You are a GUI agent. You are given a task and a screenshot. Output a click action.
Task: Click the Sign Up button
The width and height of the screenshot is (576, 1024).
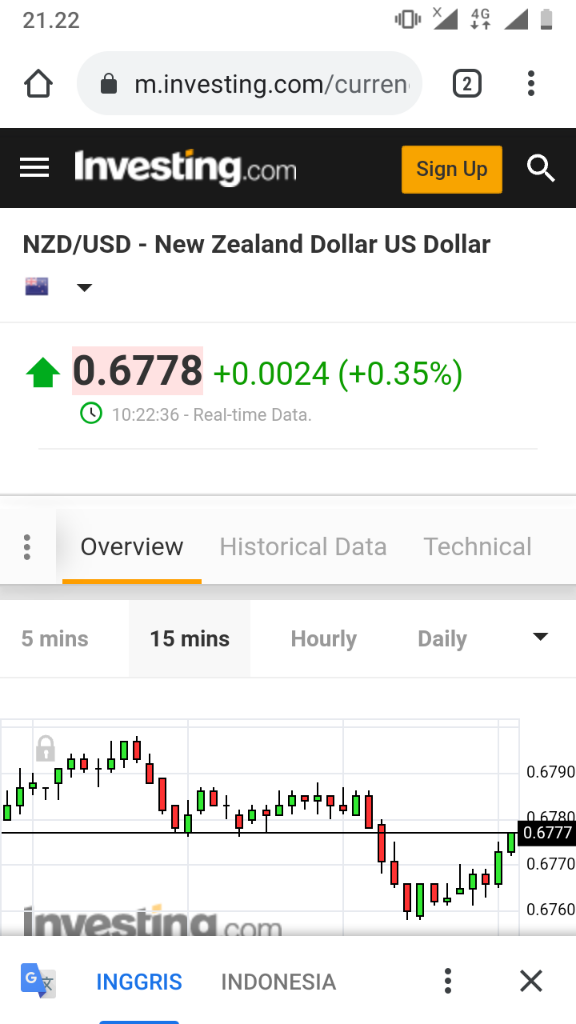pos(452,169)
